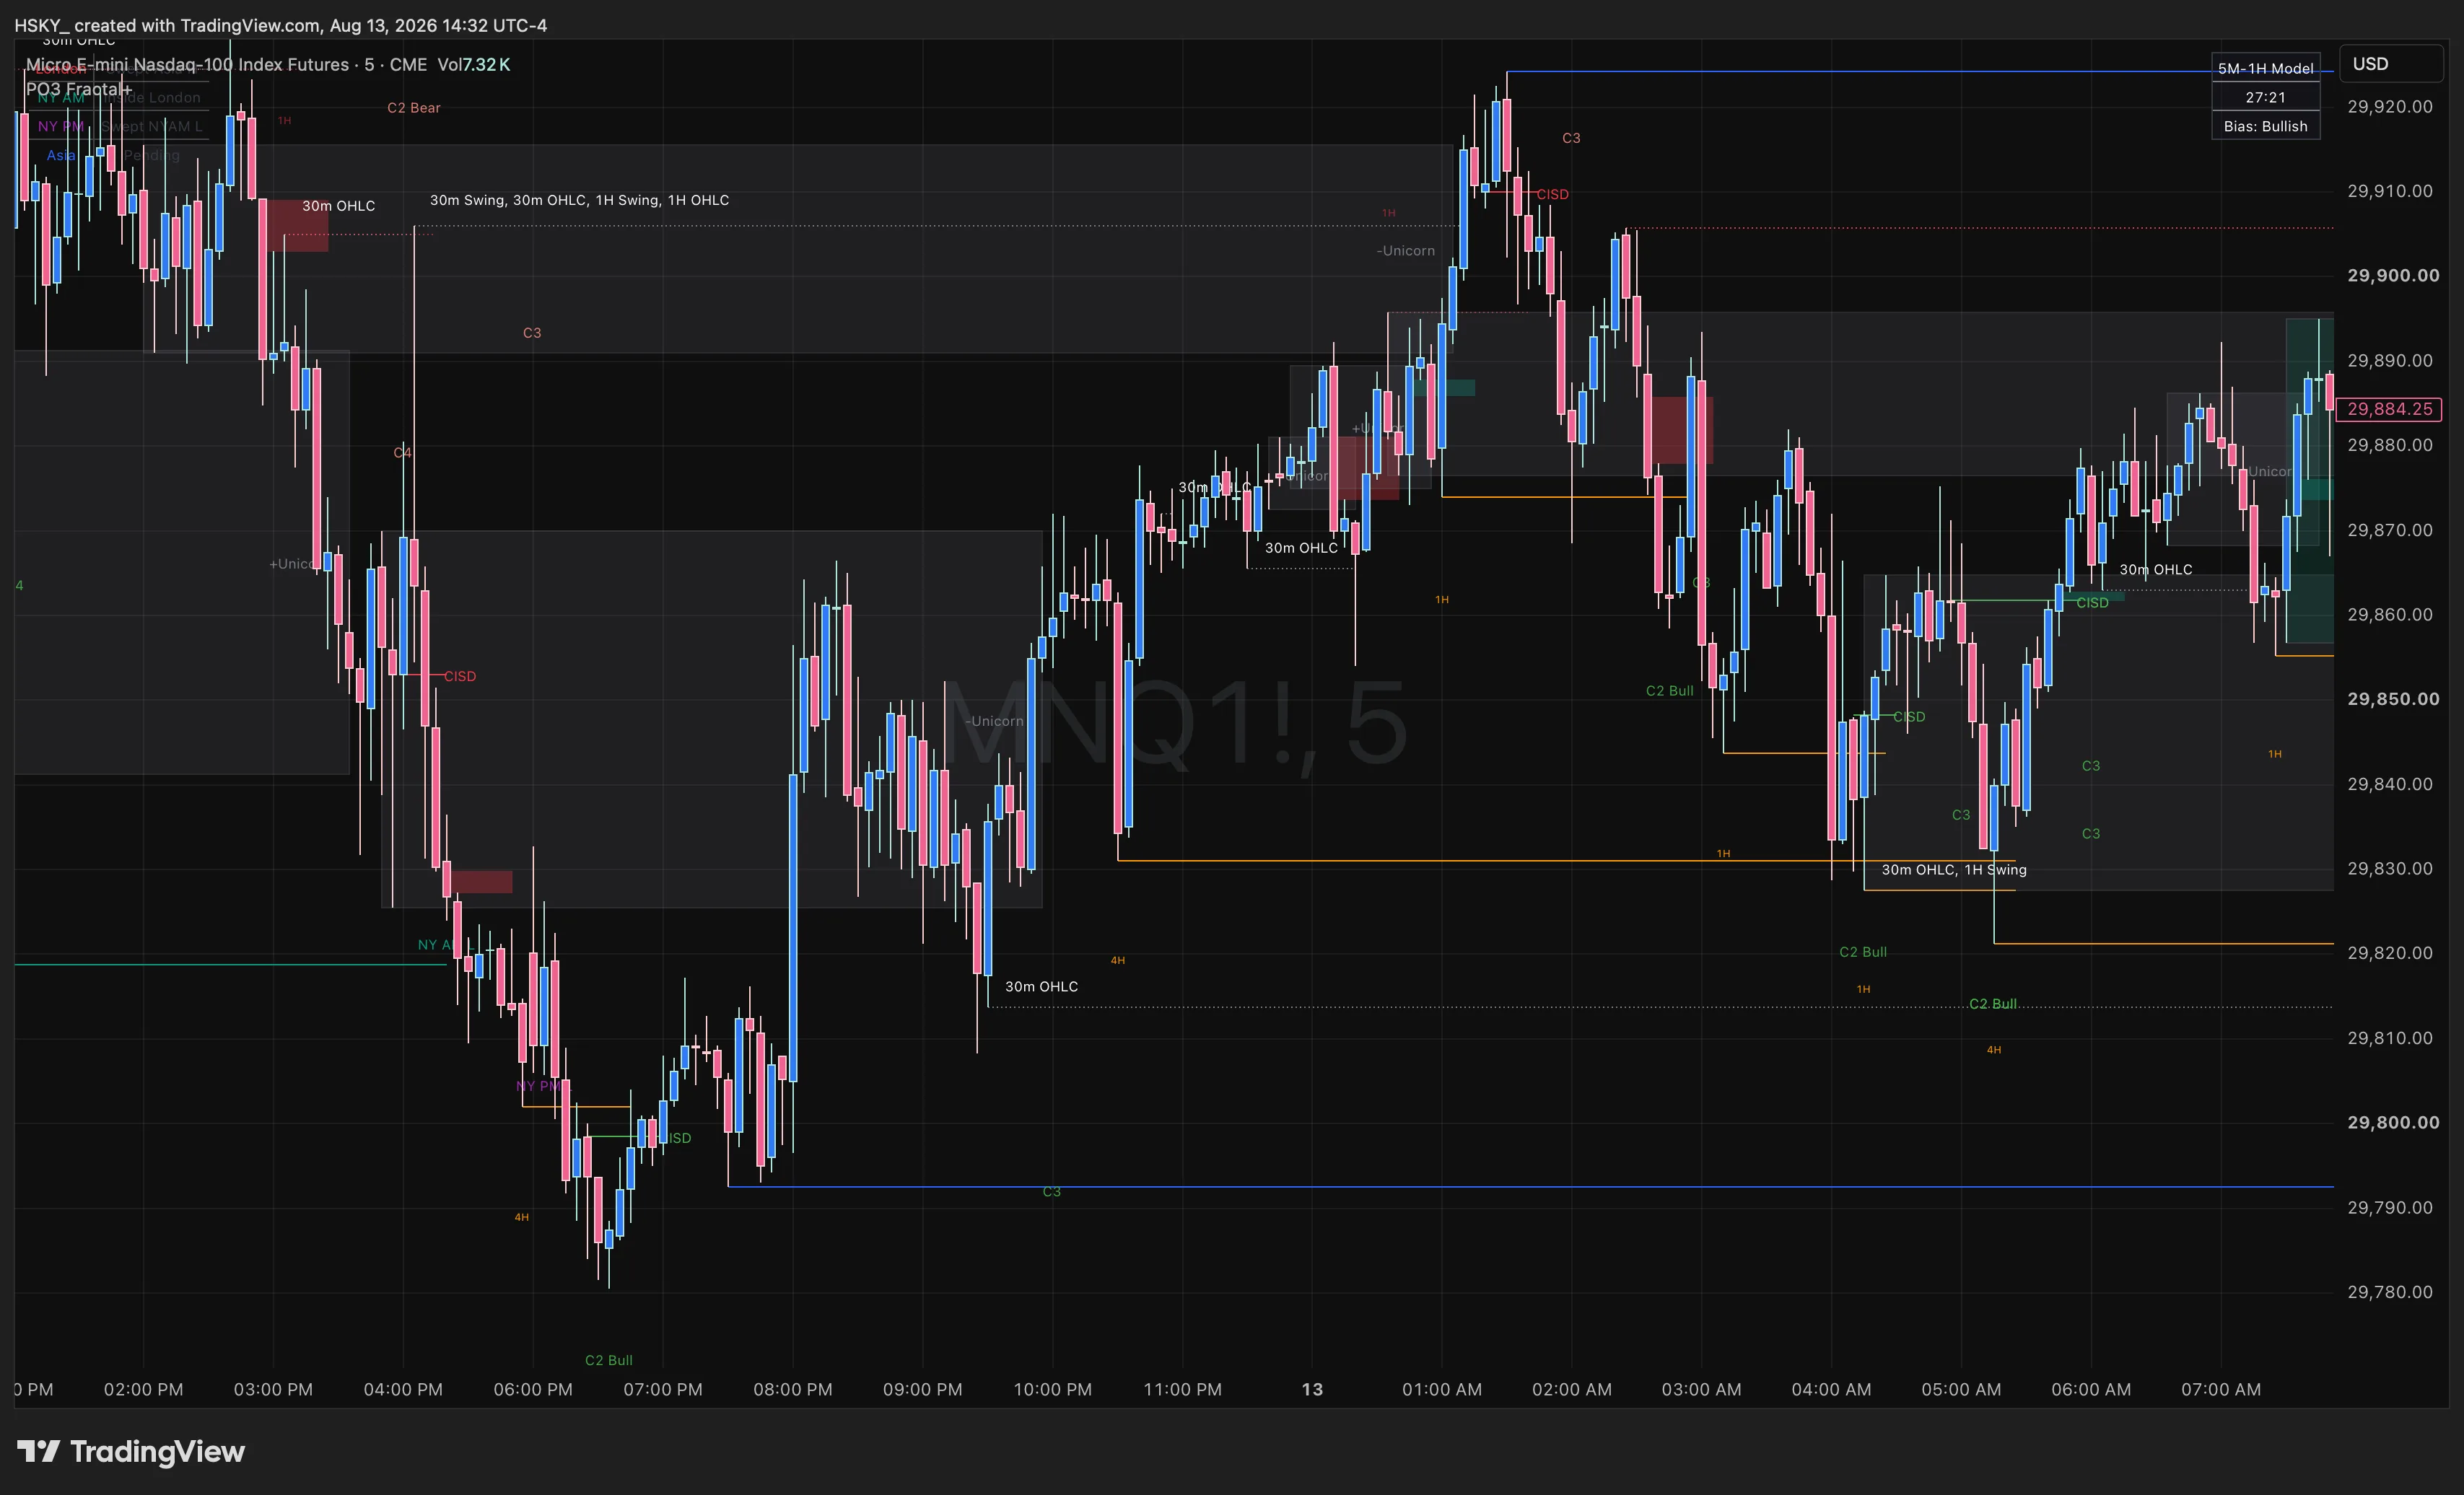Click the 29,900.00 price axis label
The image size is (2464, 1495).
point(2392,275)
